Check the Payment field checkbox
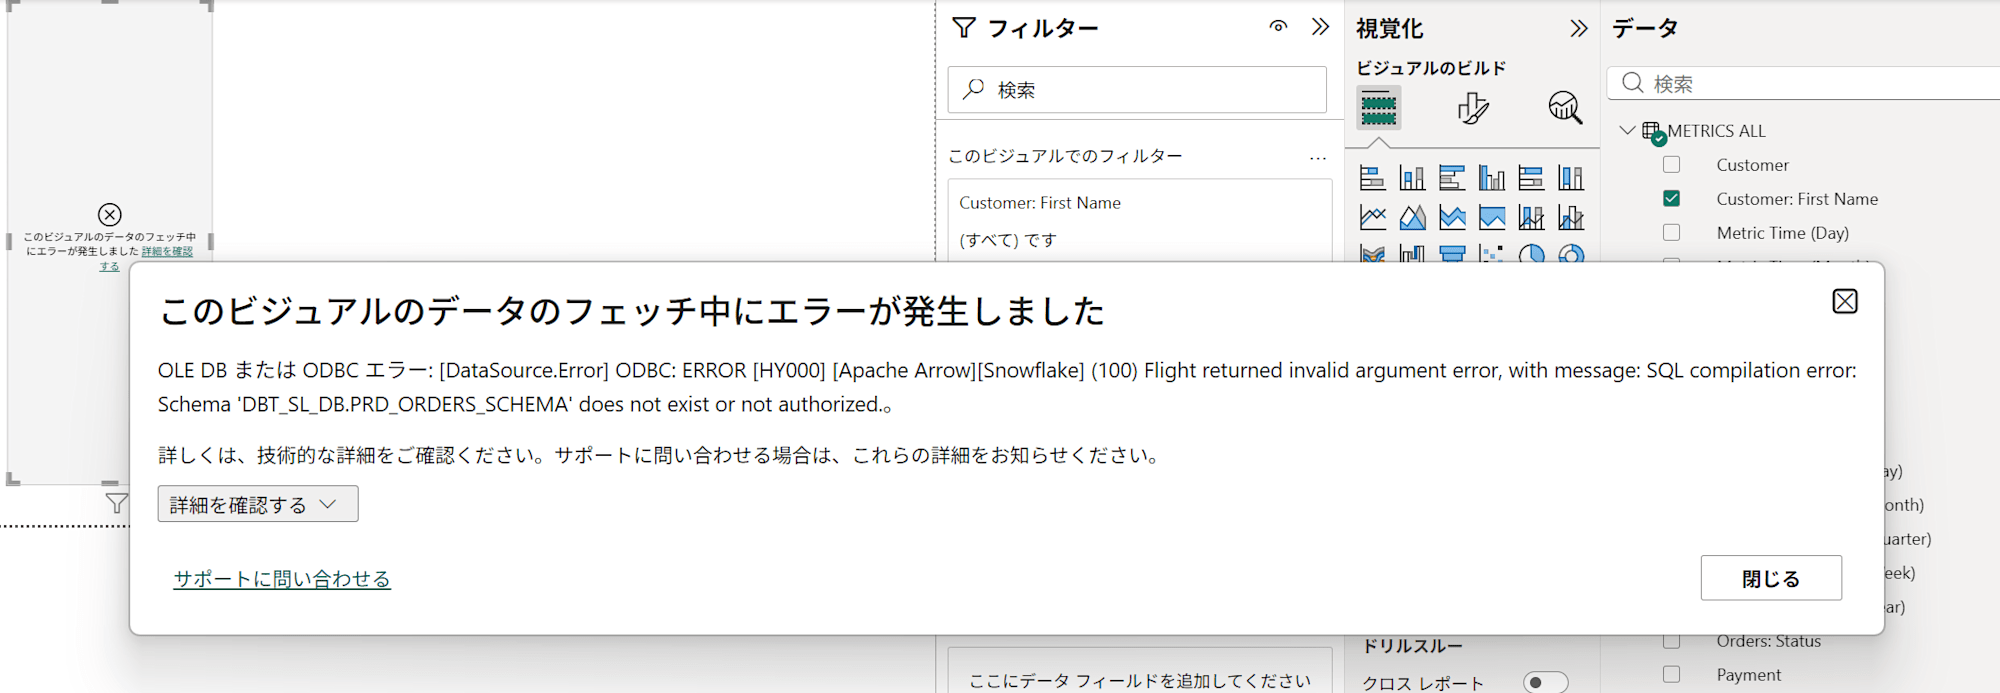 pyautogui.click(x=1671, y=674)
